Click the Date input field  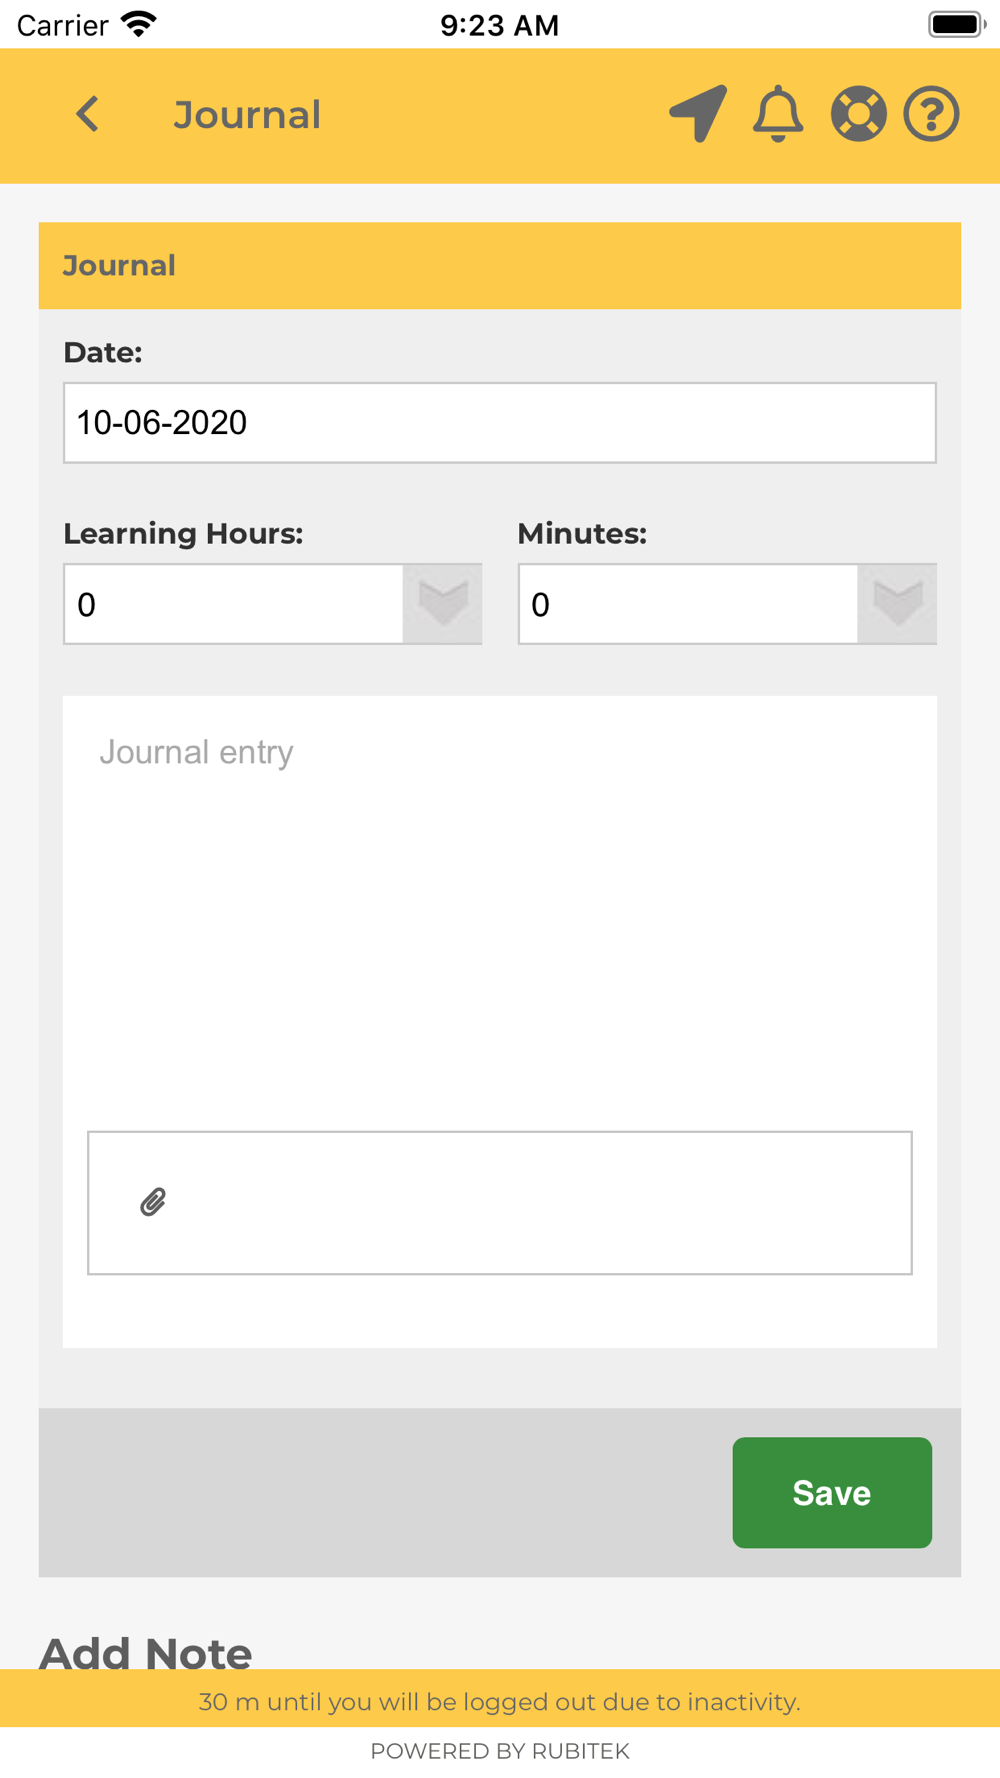coord(500,422)
